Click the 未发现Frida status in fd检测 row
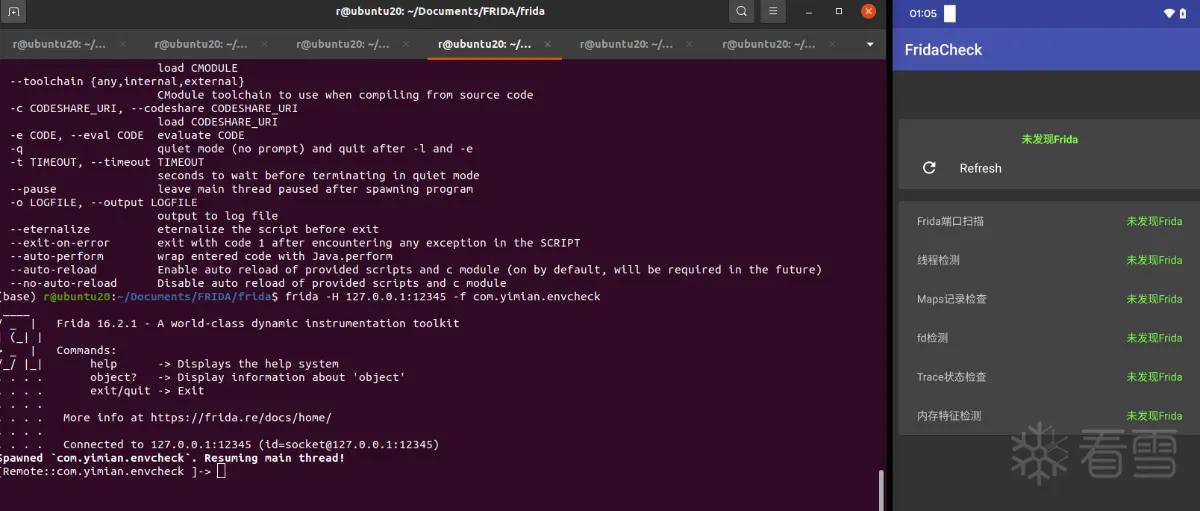Screen dimensions: 1200x511 (x=1154, y=338)
